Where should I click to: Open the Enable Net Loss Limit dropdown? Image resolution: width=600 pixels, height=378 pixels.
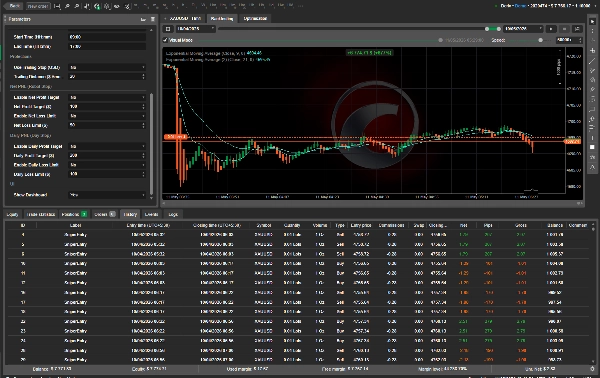pos(107,116)
